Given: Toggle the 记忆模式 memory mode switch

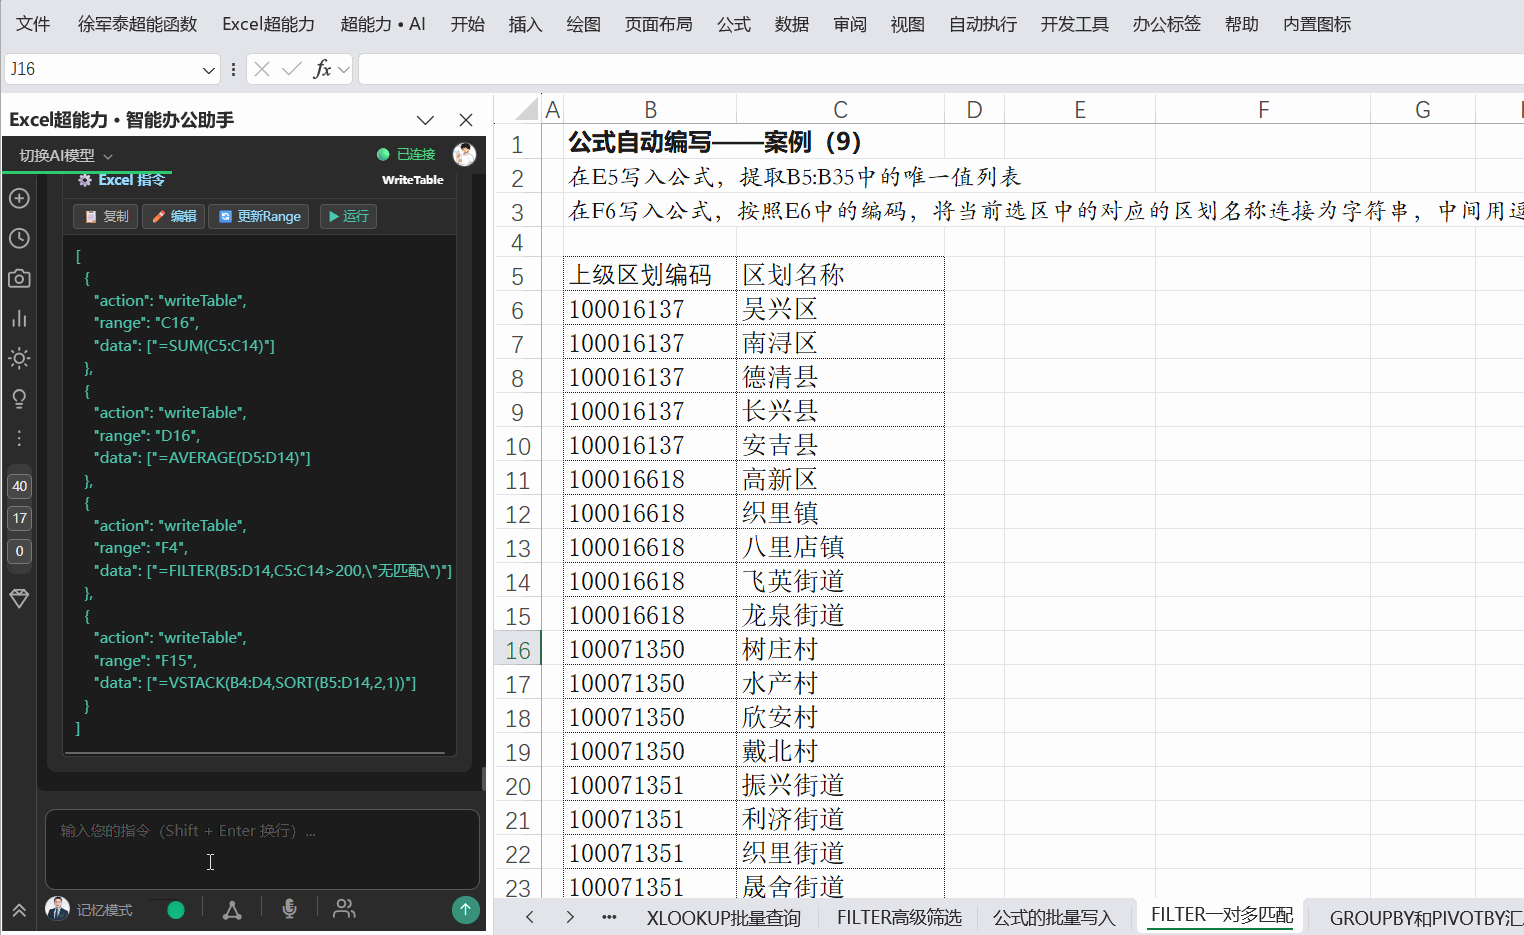Looking at the screenshot, I should tap(167, 909).
